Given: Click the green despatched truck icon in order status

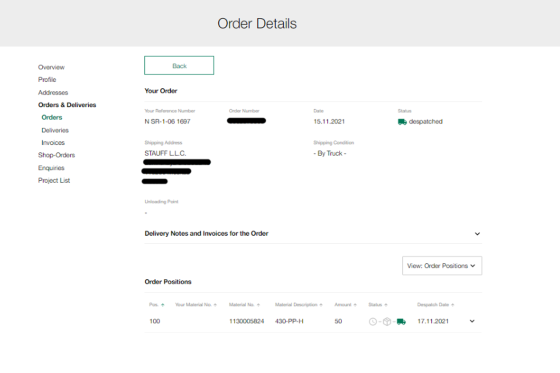Looking at the screenshot, I should point(402,122).
